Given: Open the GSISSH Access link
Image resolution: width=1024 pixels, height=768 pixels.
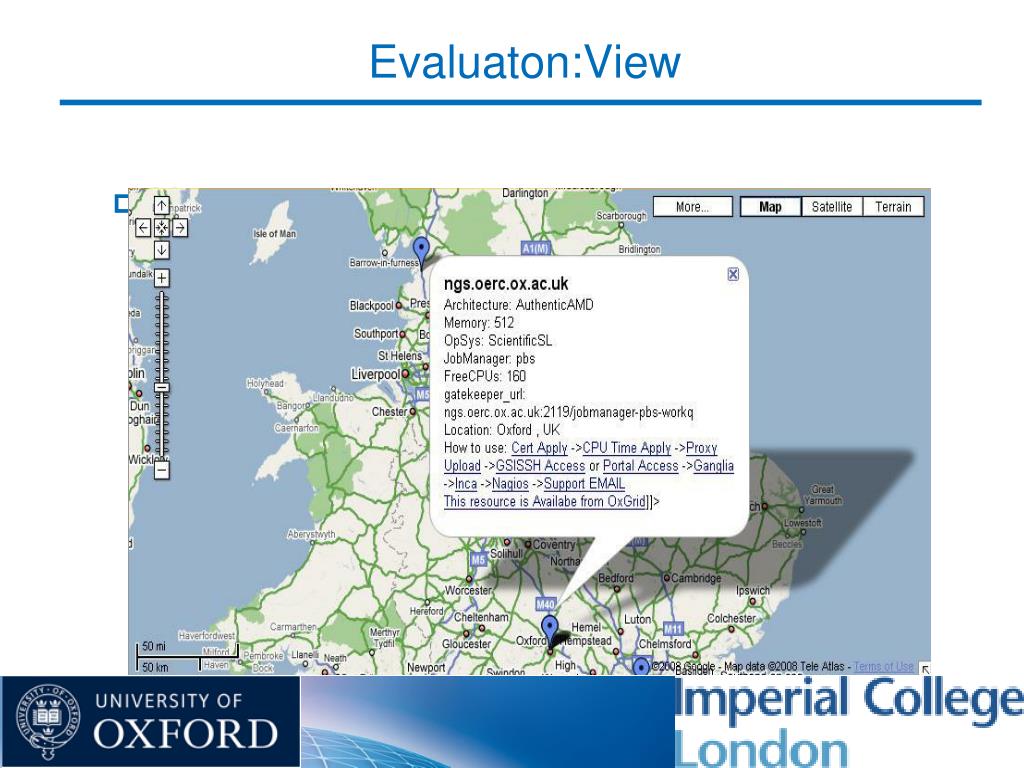Looking at the screenshot, I should point(540,466).
